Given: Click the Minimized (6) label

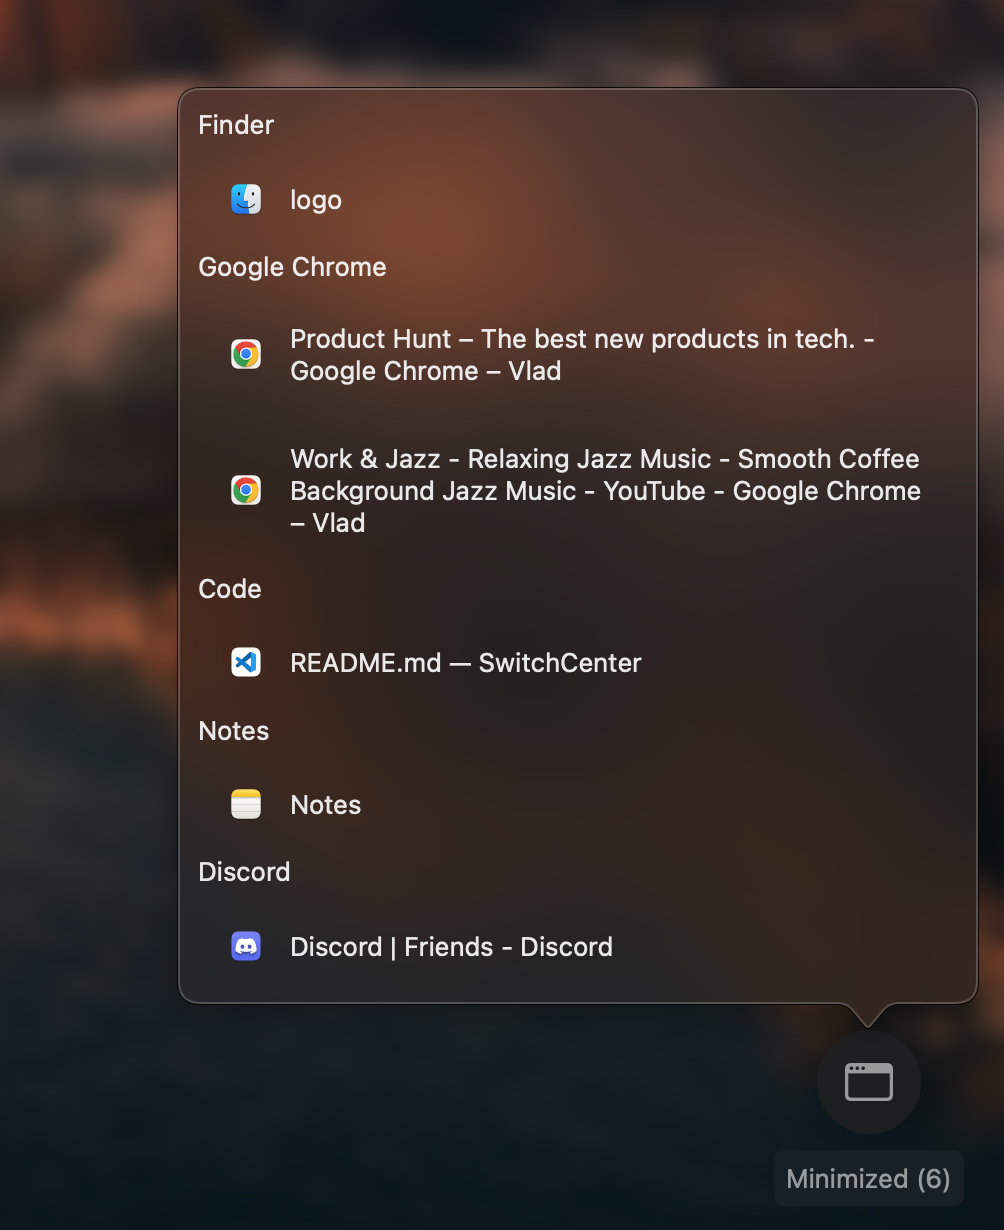Looking at the screenshot, I should pyautogui.click(x=868, y=1178).
